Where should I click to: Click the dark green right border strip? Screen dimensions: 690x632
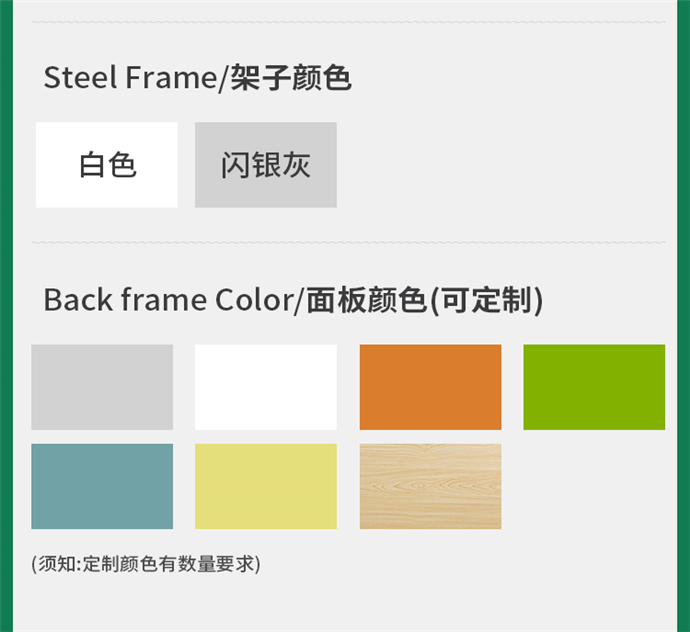[x=684, y=316]
